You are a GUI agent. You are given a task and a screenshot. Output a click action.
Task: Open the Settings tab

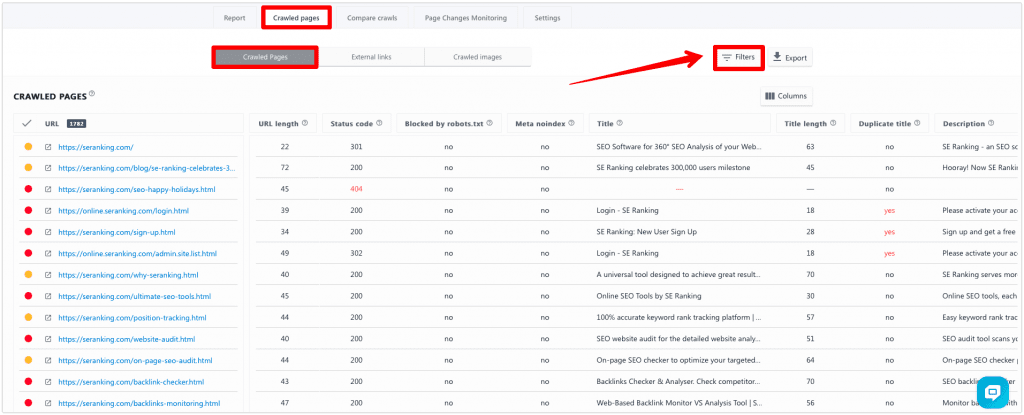pos(547,18)
